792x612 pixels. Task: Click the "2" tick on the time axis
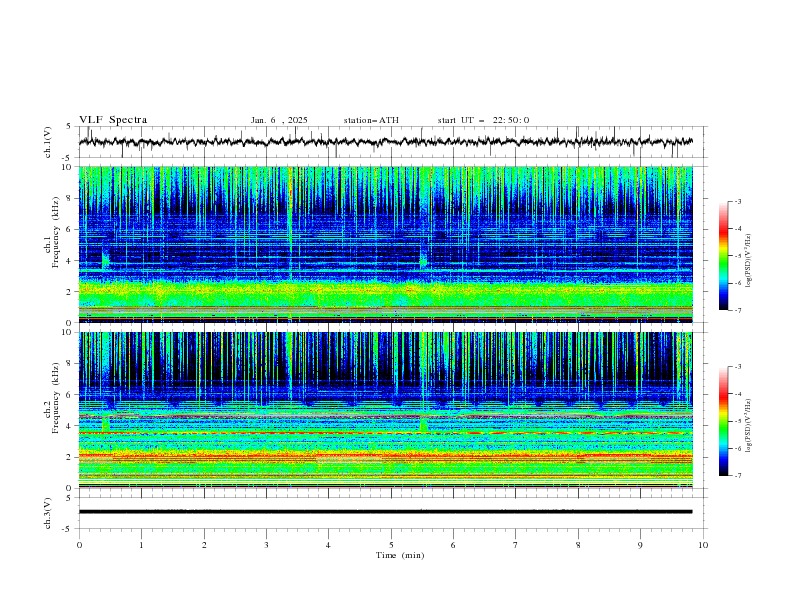204,545
